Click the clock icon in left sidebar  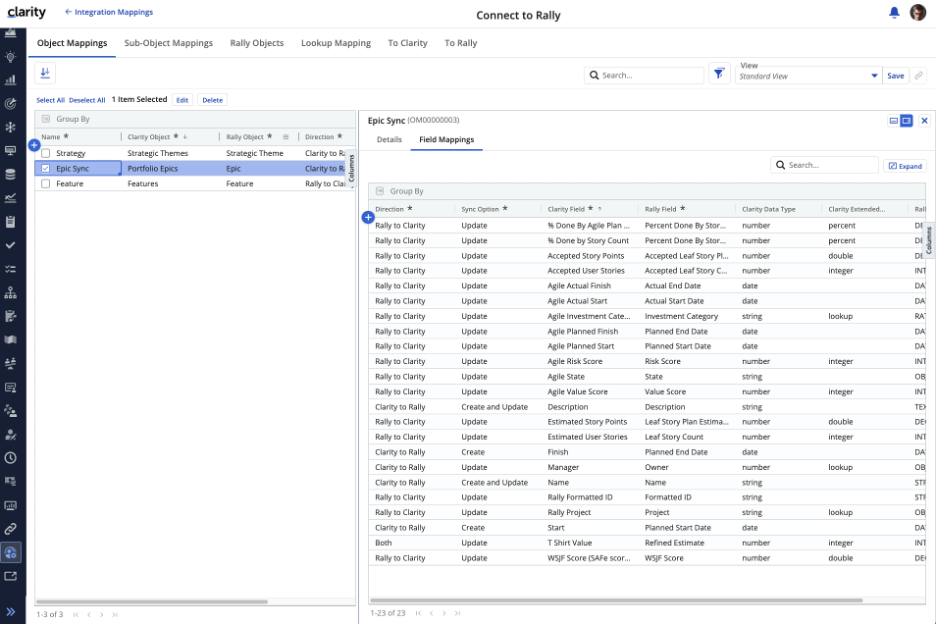(x=11, y=457)
